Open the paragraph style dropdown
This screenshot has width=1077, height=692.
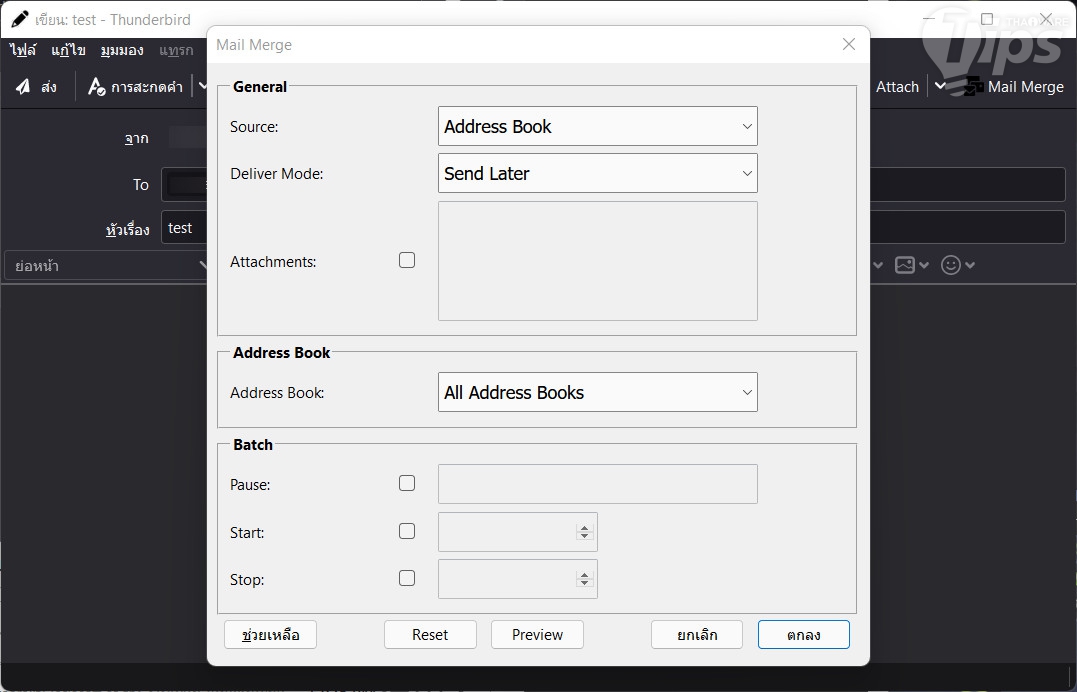106,265
